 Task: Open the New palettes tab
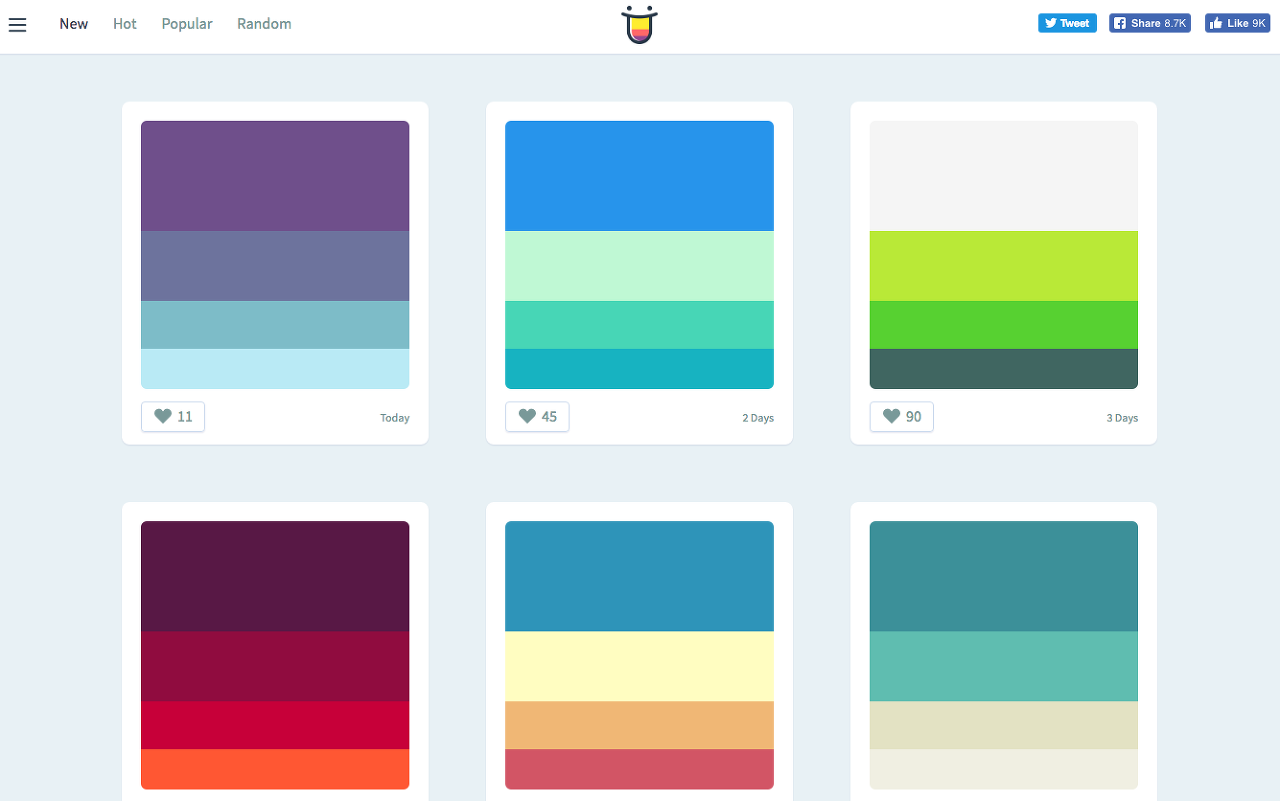tap(74, 24)
